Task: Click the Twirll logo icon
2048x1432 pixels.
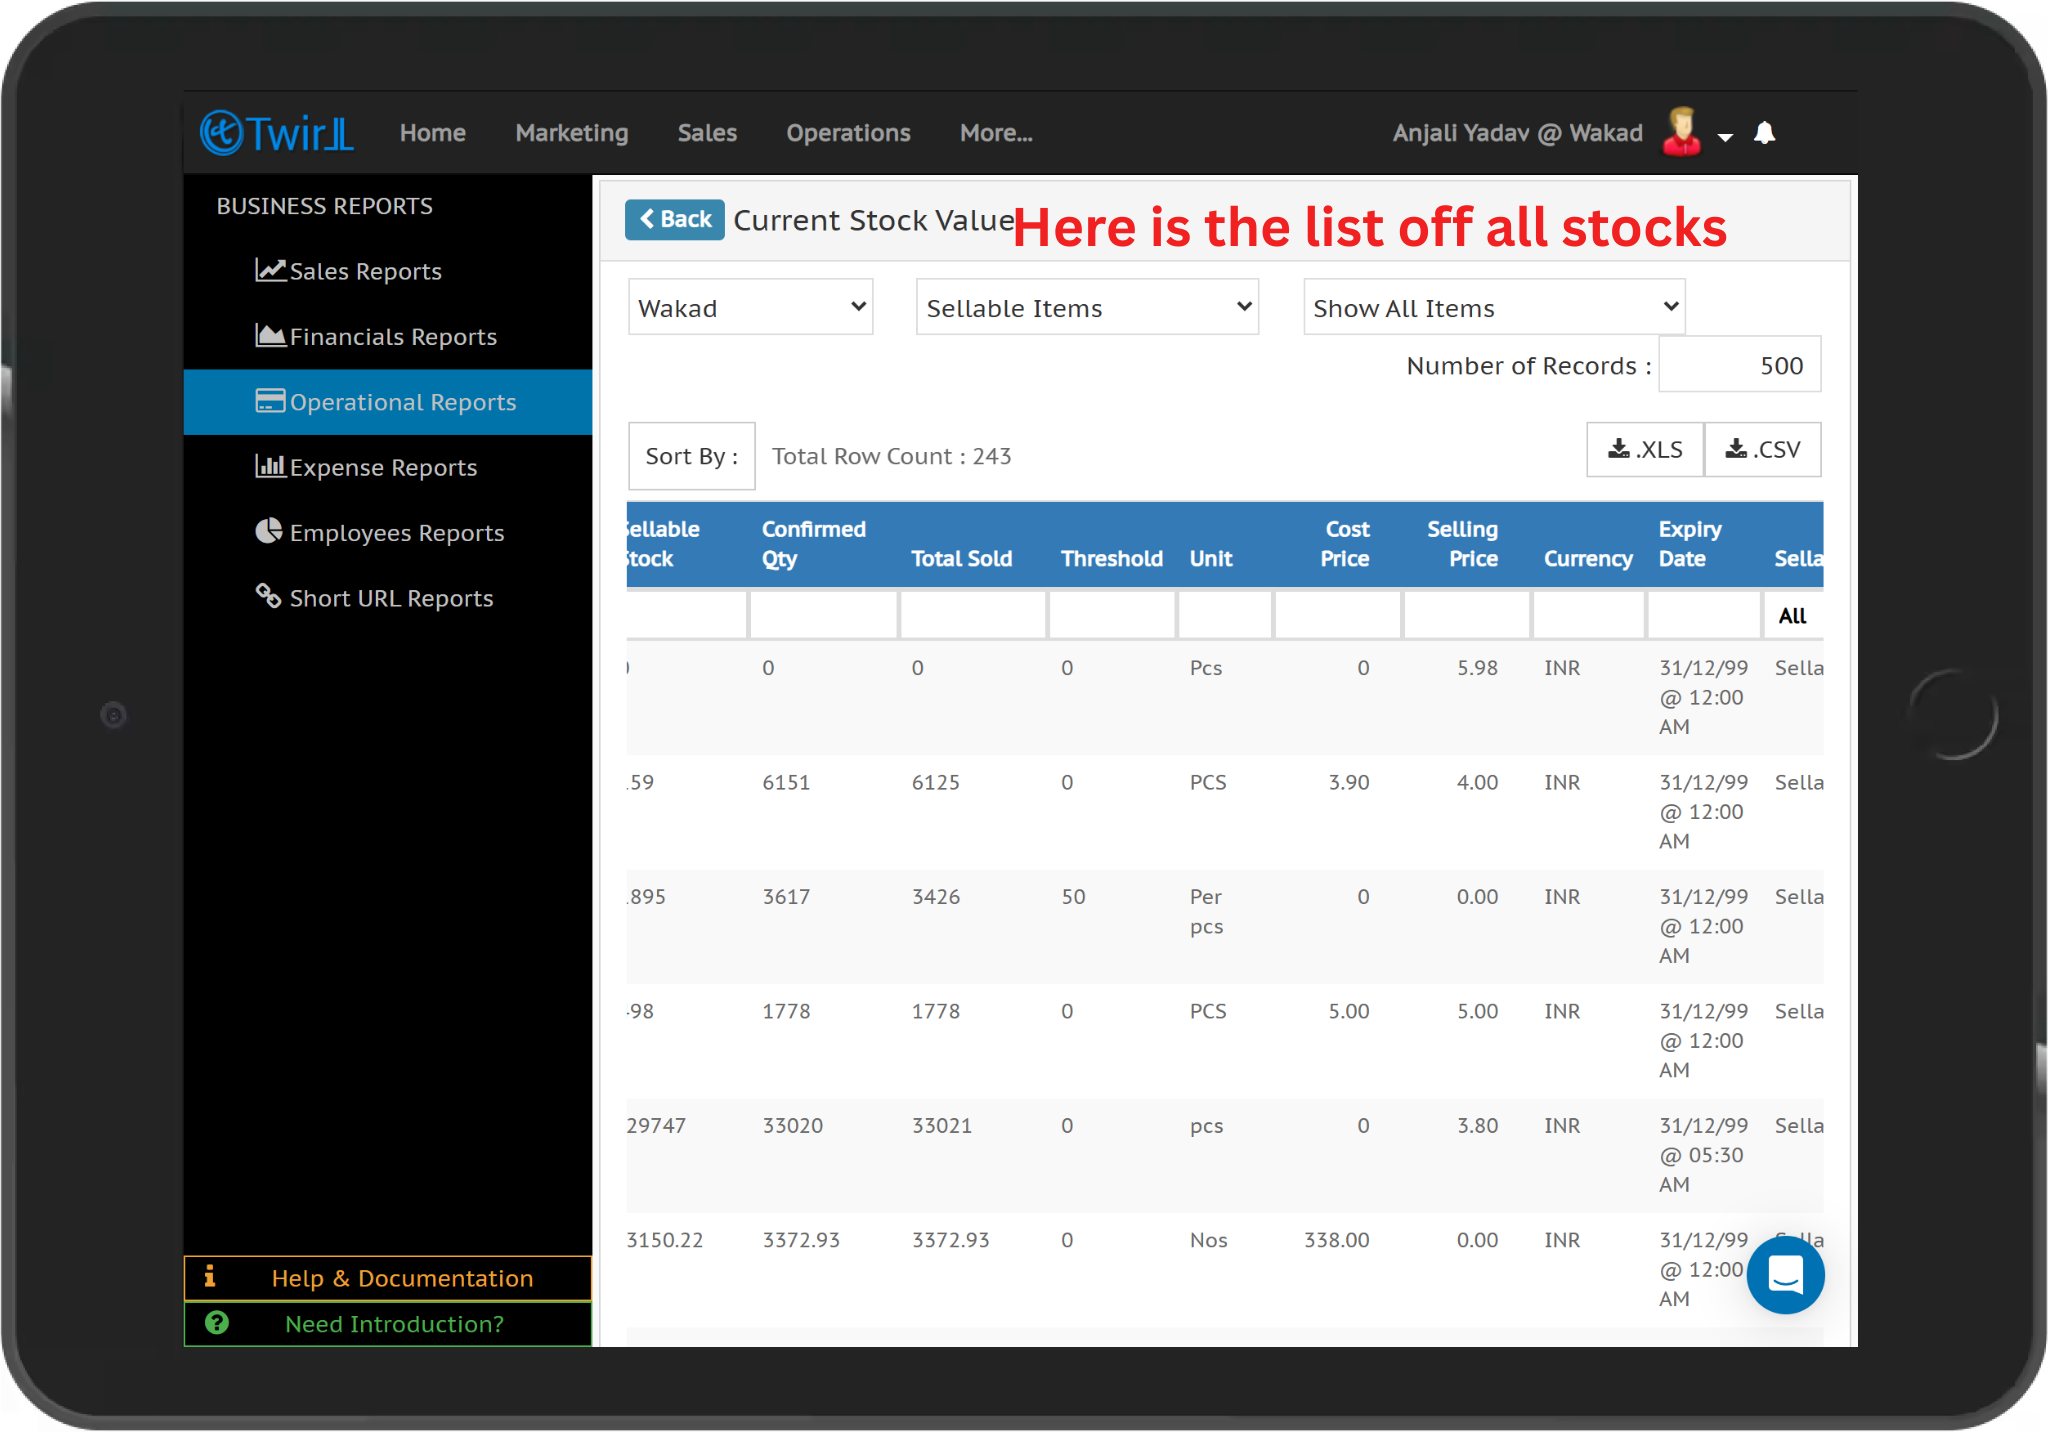Action: (x=222, y=133)
